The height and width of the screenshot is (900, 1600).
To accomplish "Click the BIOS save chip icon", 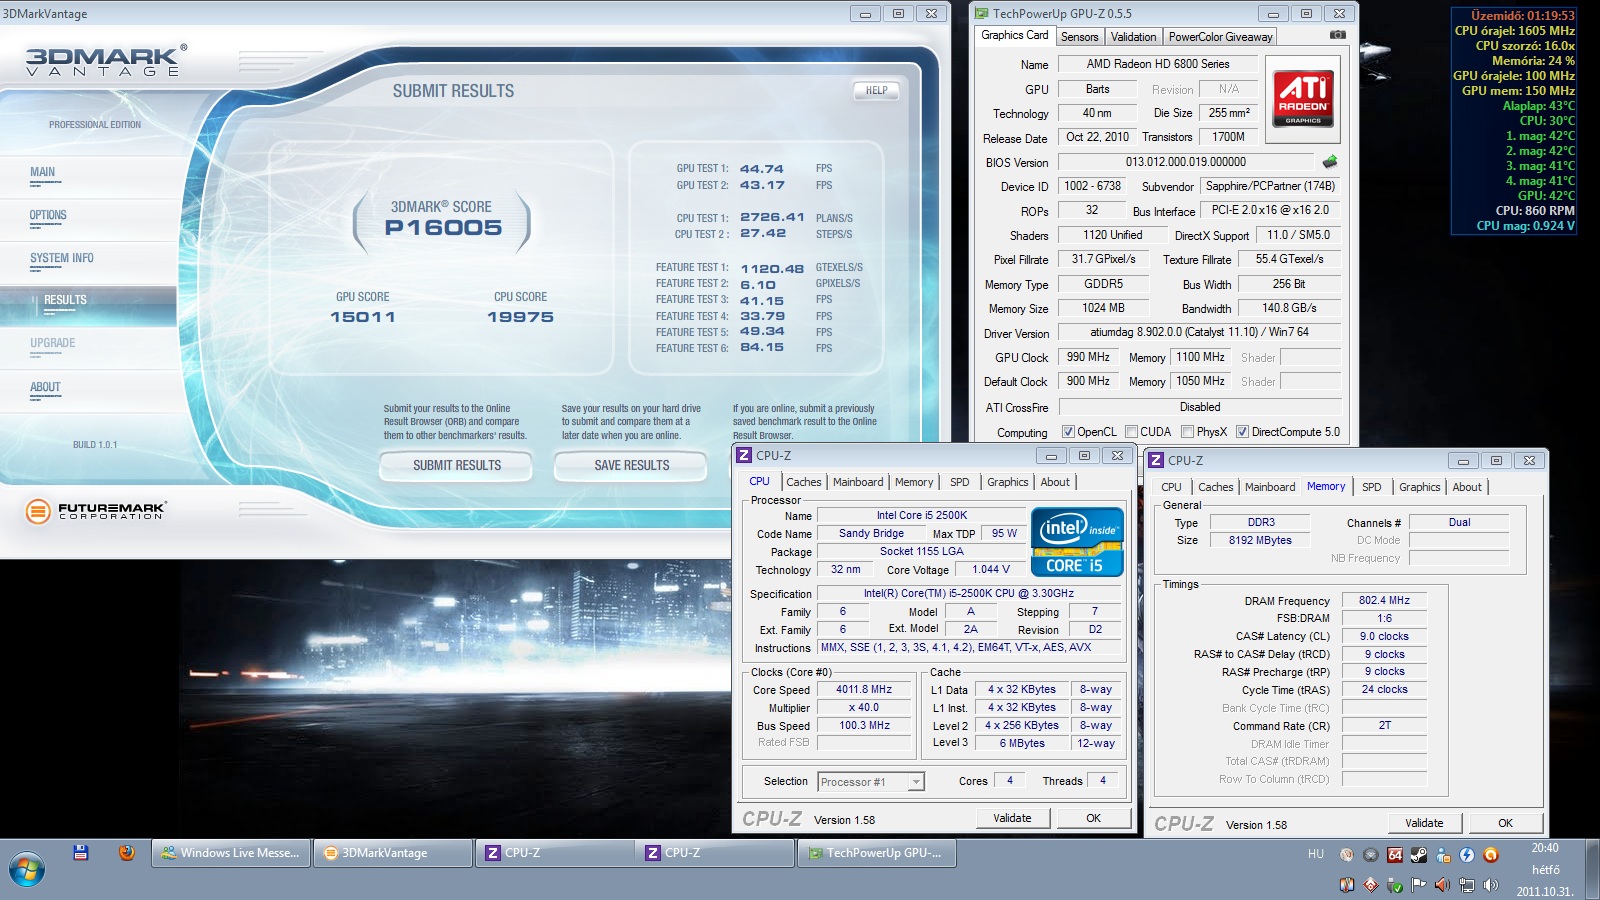I will pos(1329,162).
